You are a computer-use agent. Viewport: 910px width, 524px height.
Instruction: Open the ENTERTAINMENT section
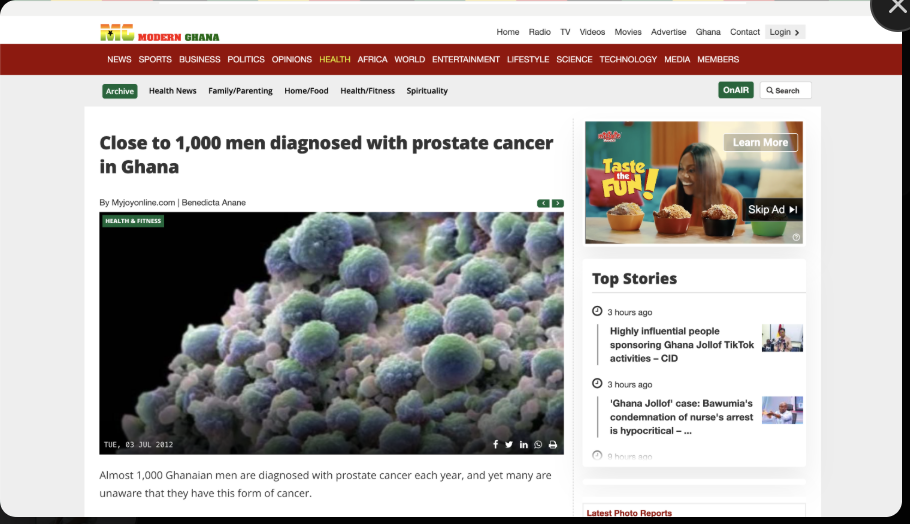click(x=466, y=59)
